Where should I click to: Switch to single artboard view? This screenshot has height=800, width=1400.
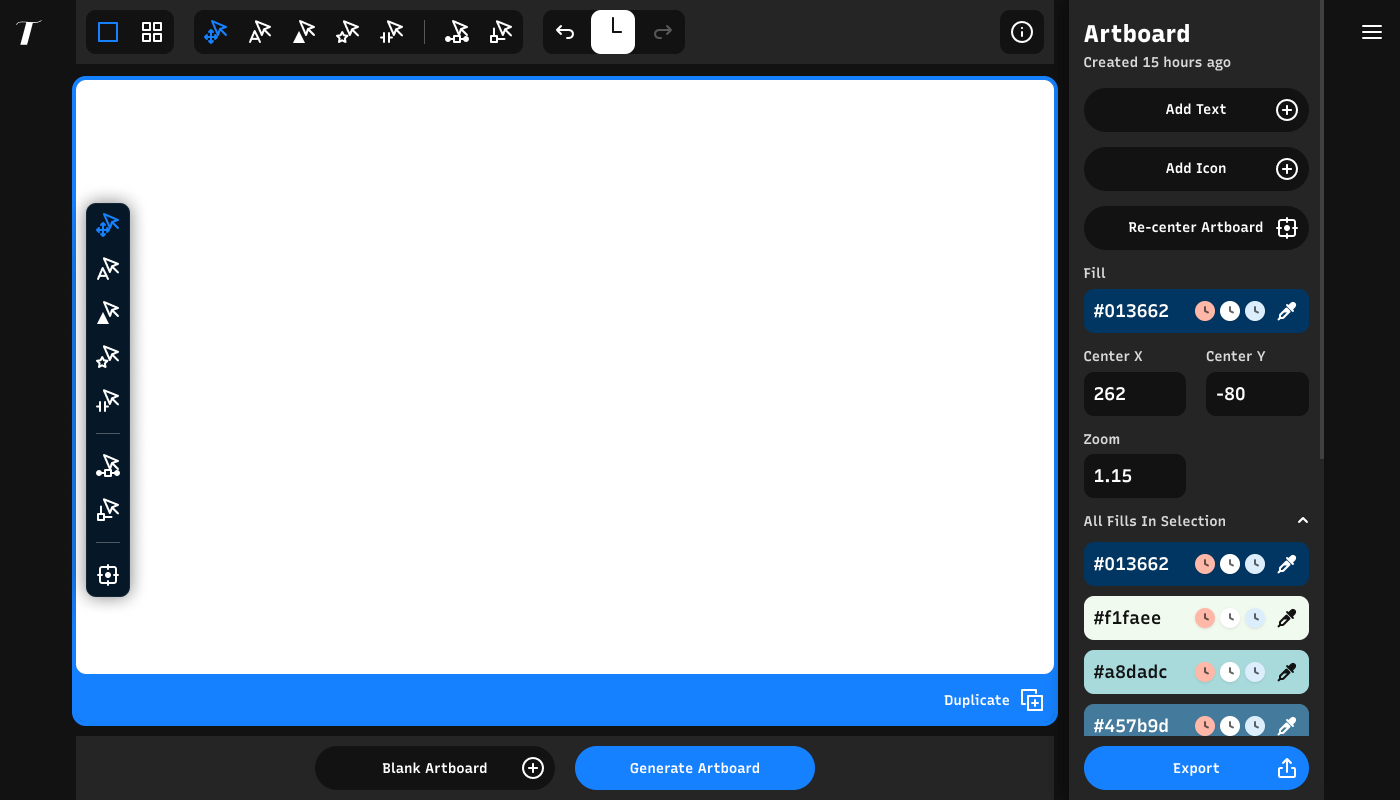point(108,32)
